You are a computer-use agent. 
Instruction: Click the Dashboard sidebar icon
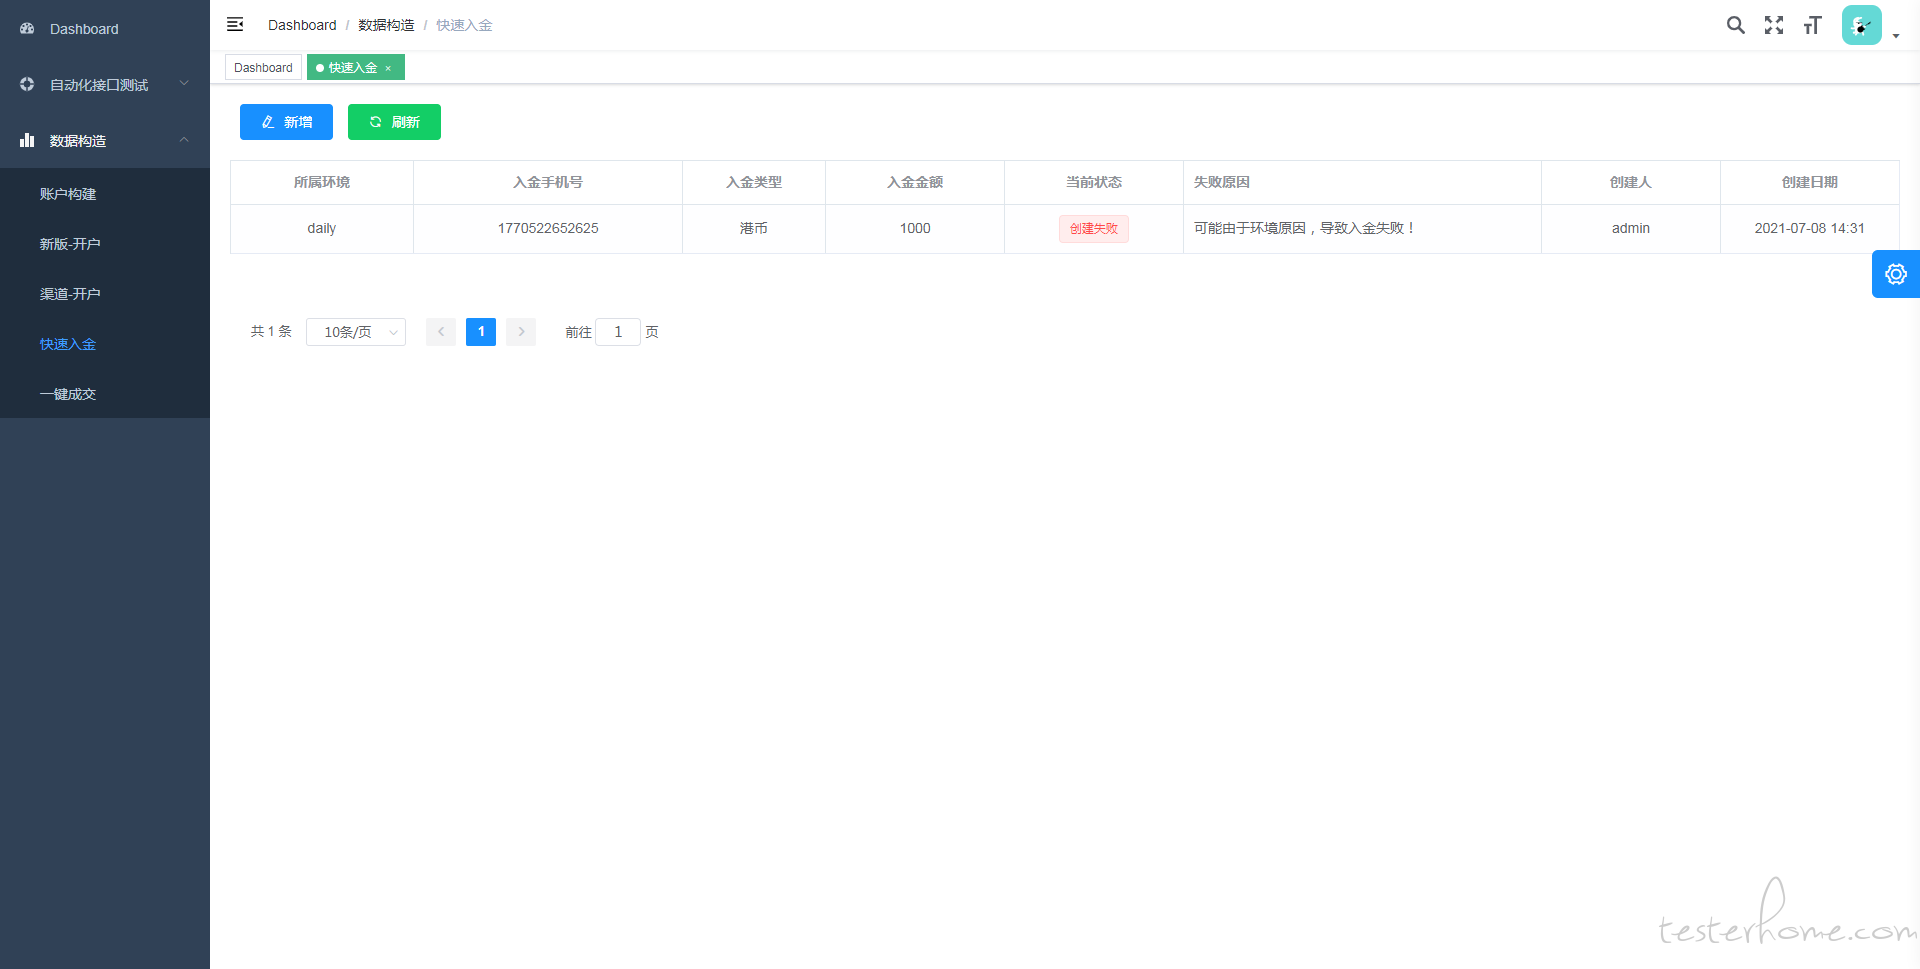click(27, 29)
